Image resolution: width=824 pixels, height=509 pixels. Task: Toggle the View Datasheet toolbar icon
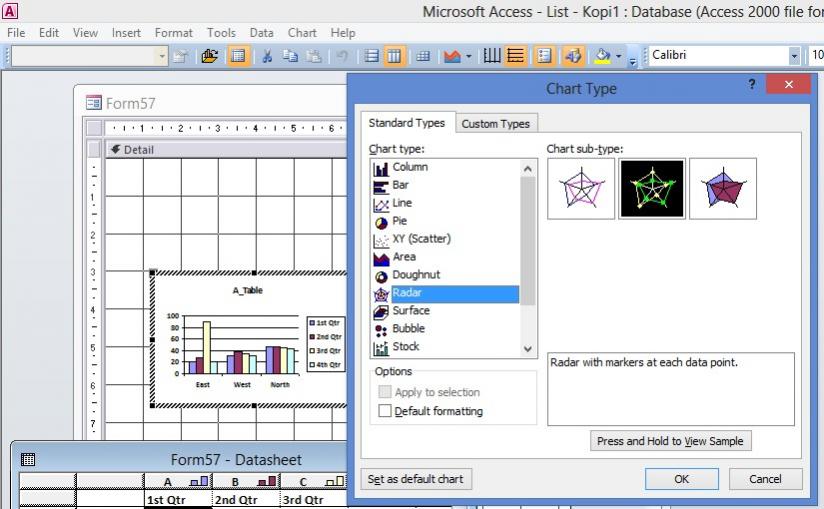pyautogui.click(x=238, y=55)
